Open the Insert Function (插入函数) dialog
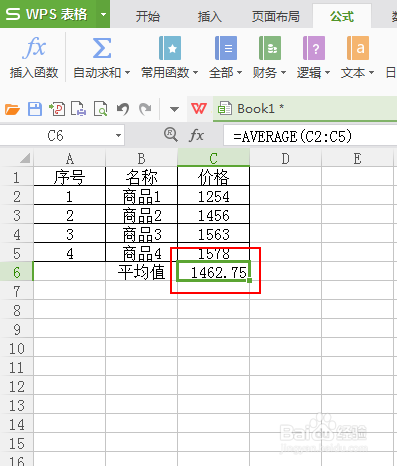The width and height of the screenshot is (397, 466). pyautogui.click(x=34, y=57)
